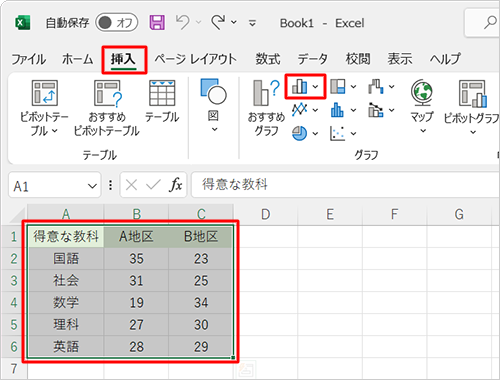The width and height of the screenshot is (500, 380).
Task: Click the B地区 header cell
Action: [201, 236]
